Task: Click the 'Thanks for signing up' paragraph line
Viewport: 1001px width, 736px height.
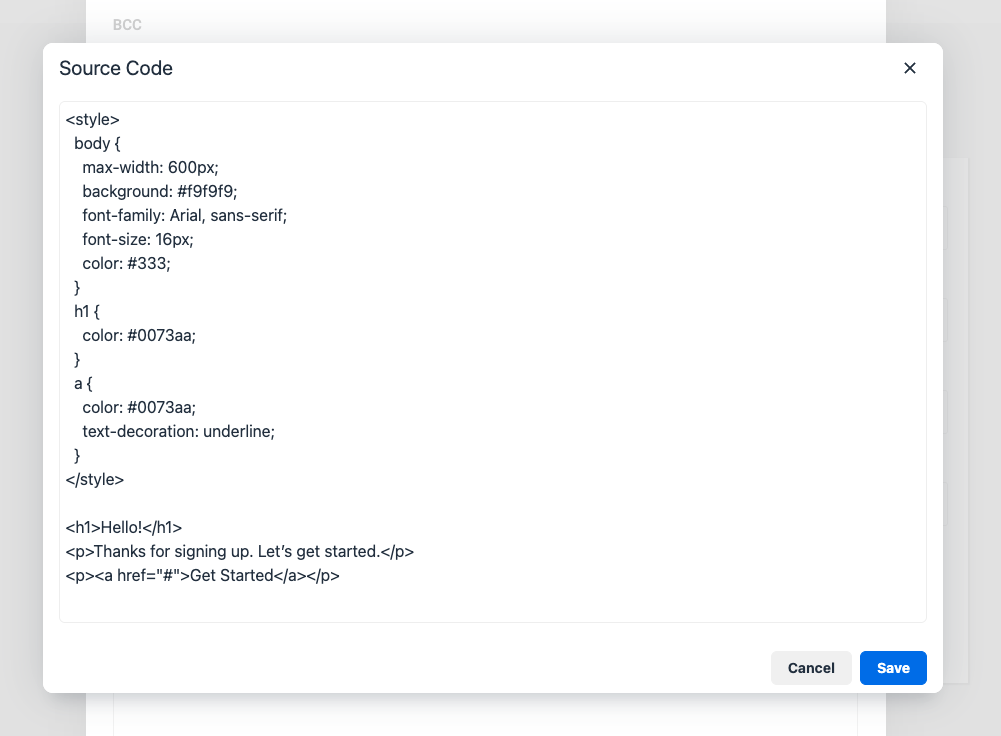Action: point(239,552)
